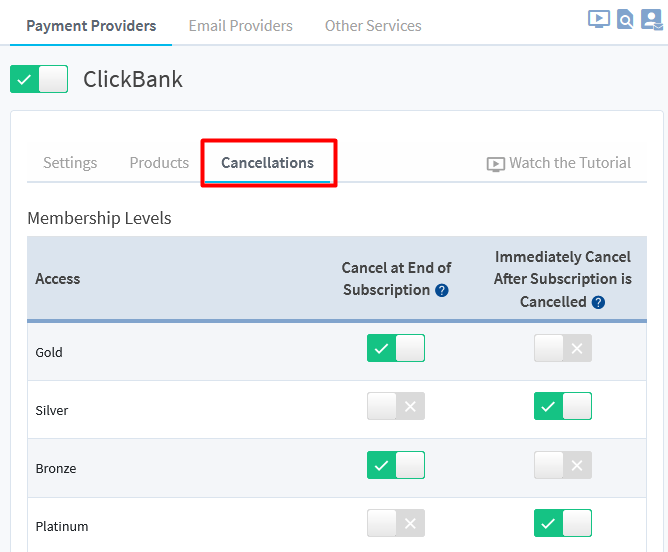668x552 pixels.
Task: Open the Products sub-tab
Action: pos(159,163)
